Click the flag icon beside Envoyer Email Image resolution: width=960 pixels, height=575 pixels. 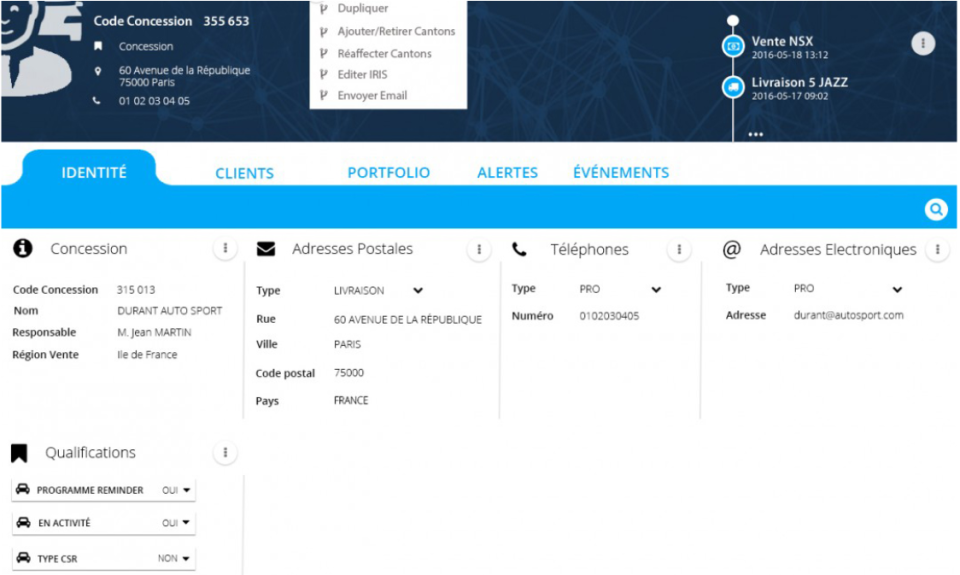coord(324,96)
